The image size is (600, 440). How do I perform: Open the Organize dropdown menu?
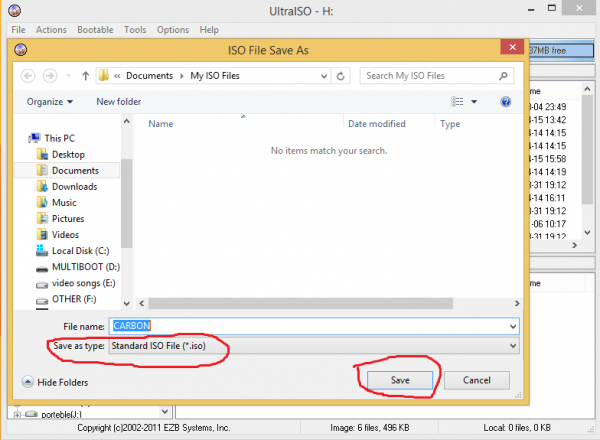pos(49,102)
